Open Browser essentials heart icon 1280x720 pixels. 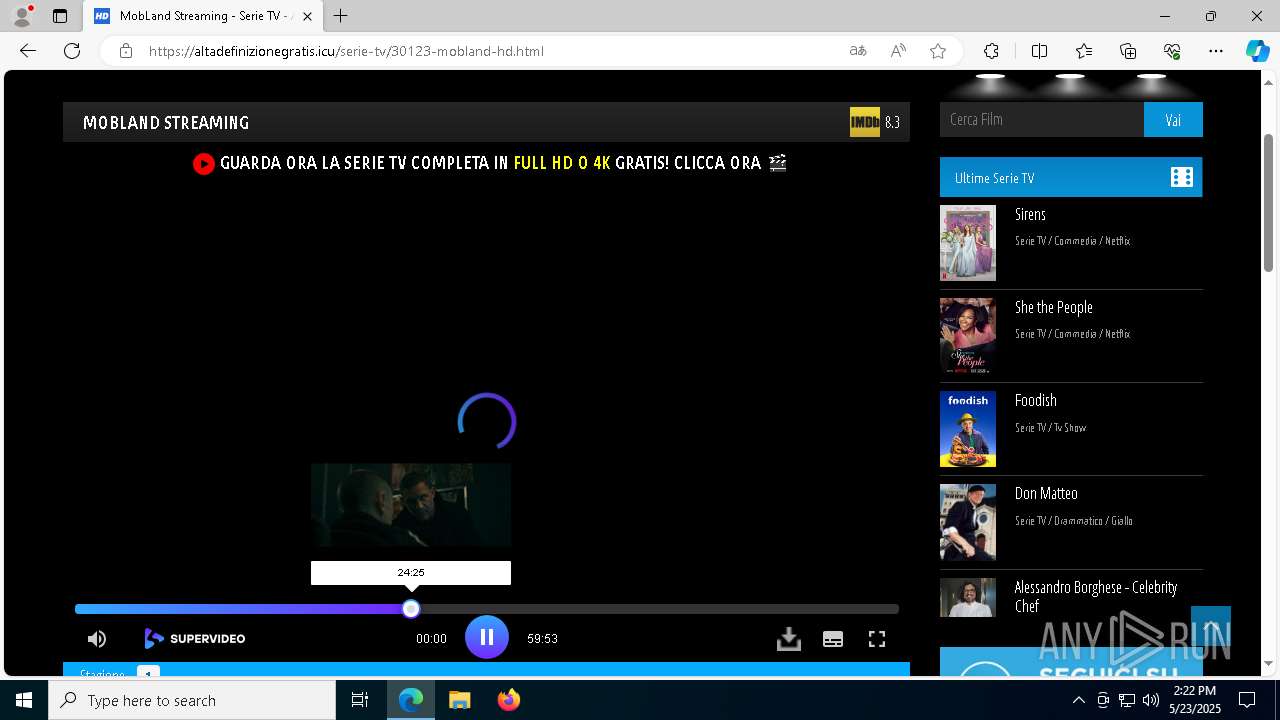pyautogui.click(x=1172, y=51)
